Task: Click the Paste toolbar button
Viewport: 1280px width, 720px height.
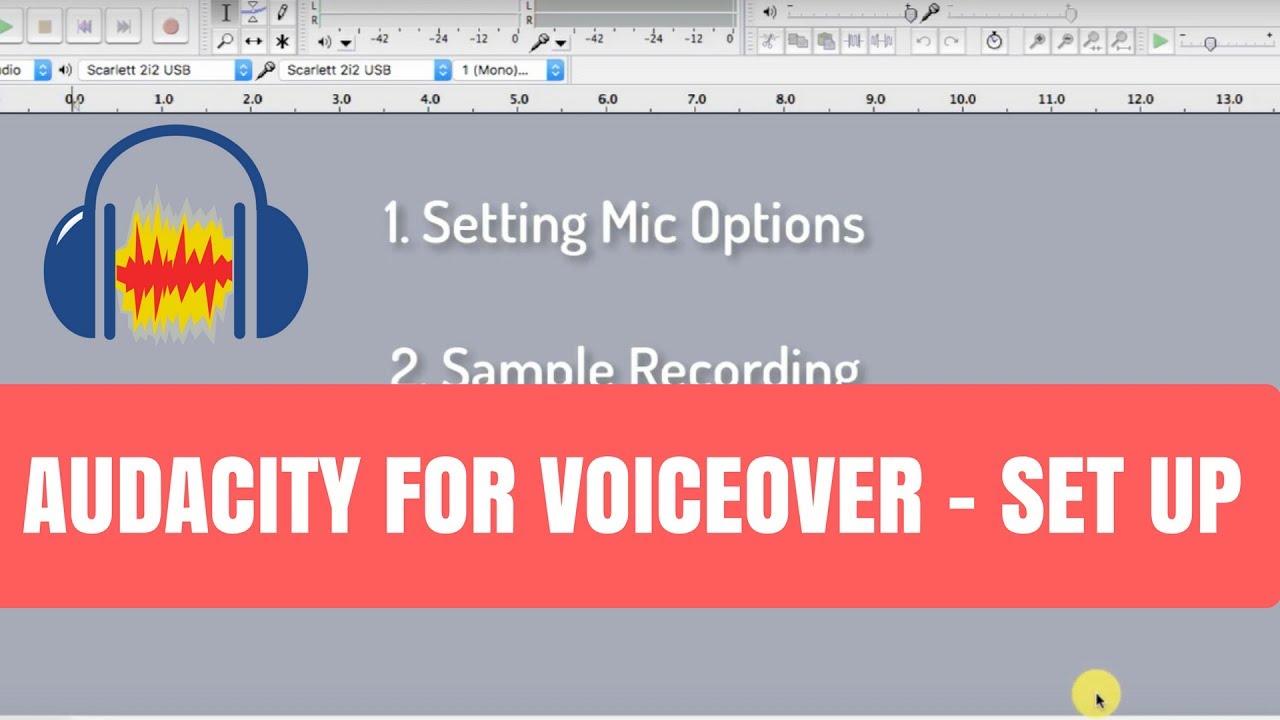Action: (x=825, y=41)
